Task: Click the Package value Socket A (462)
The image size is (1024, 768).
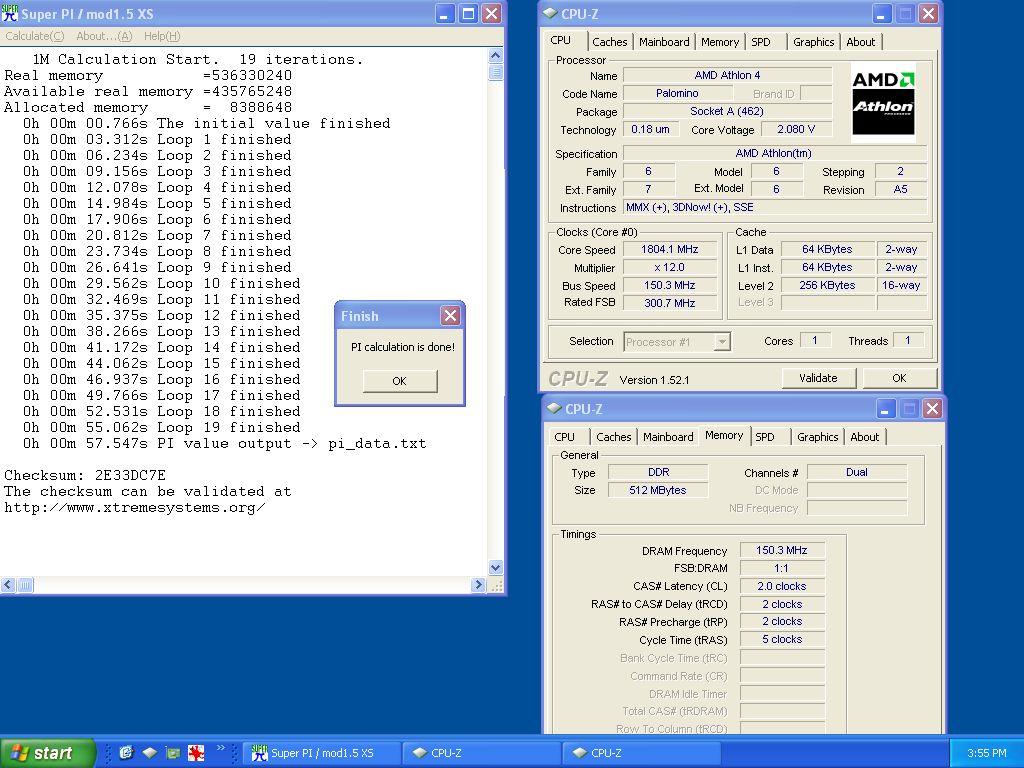Action: (x=727, y=111)
